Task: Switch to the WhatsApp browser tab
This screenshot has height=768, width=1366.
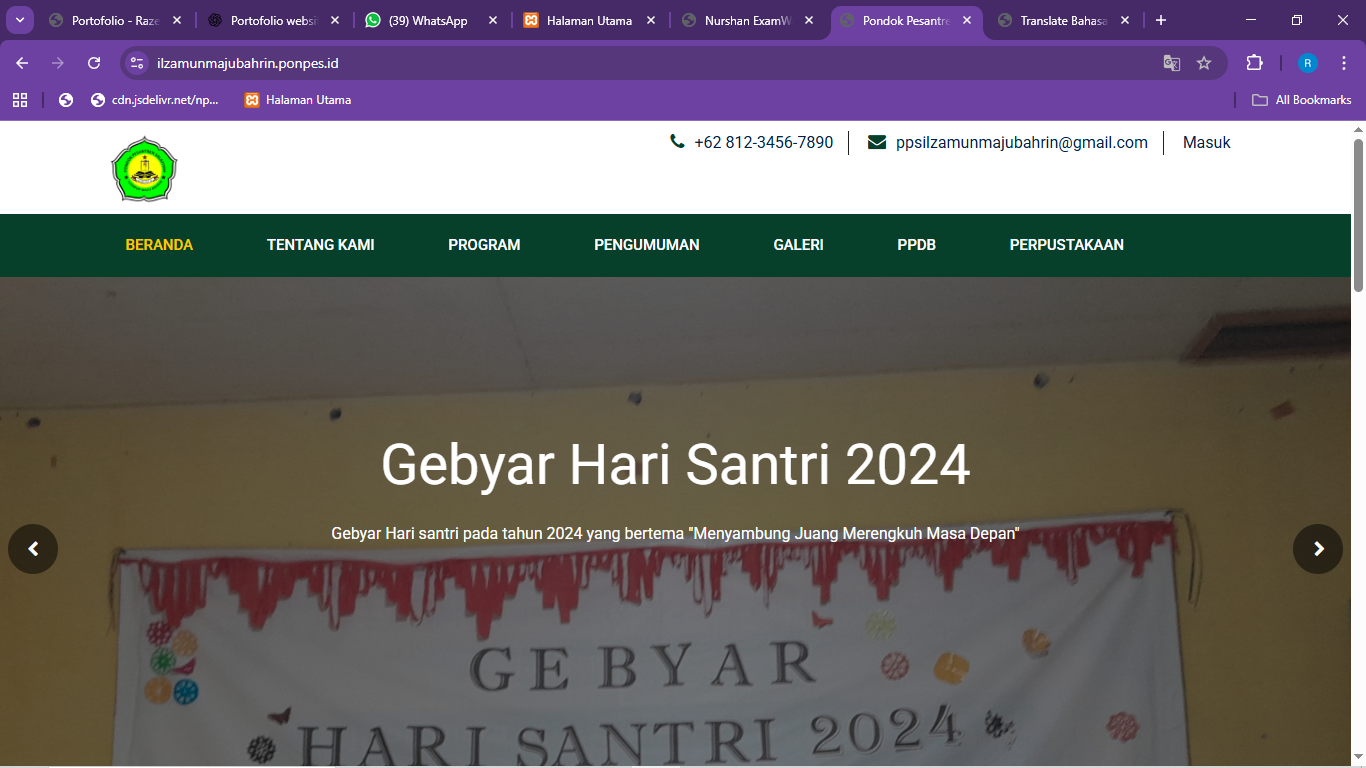Action: click(x=424, y=19)
